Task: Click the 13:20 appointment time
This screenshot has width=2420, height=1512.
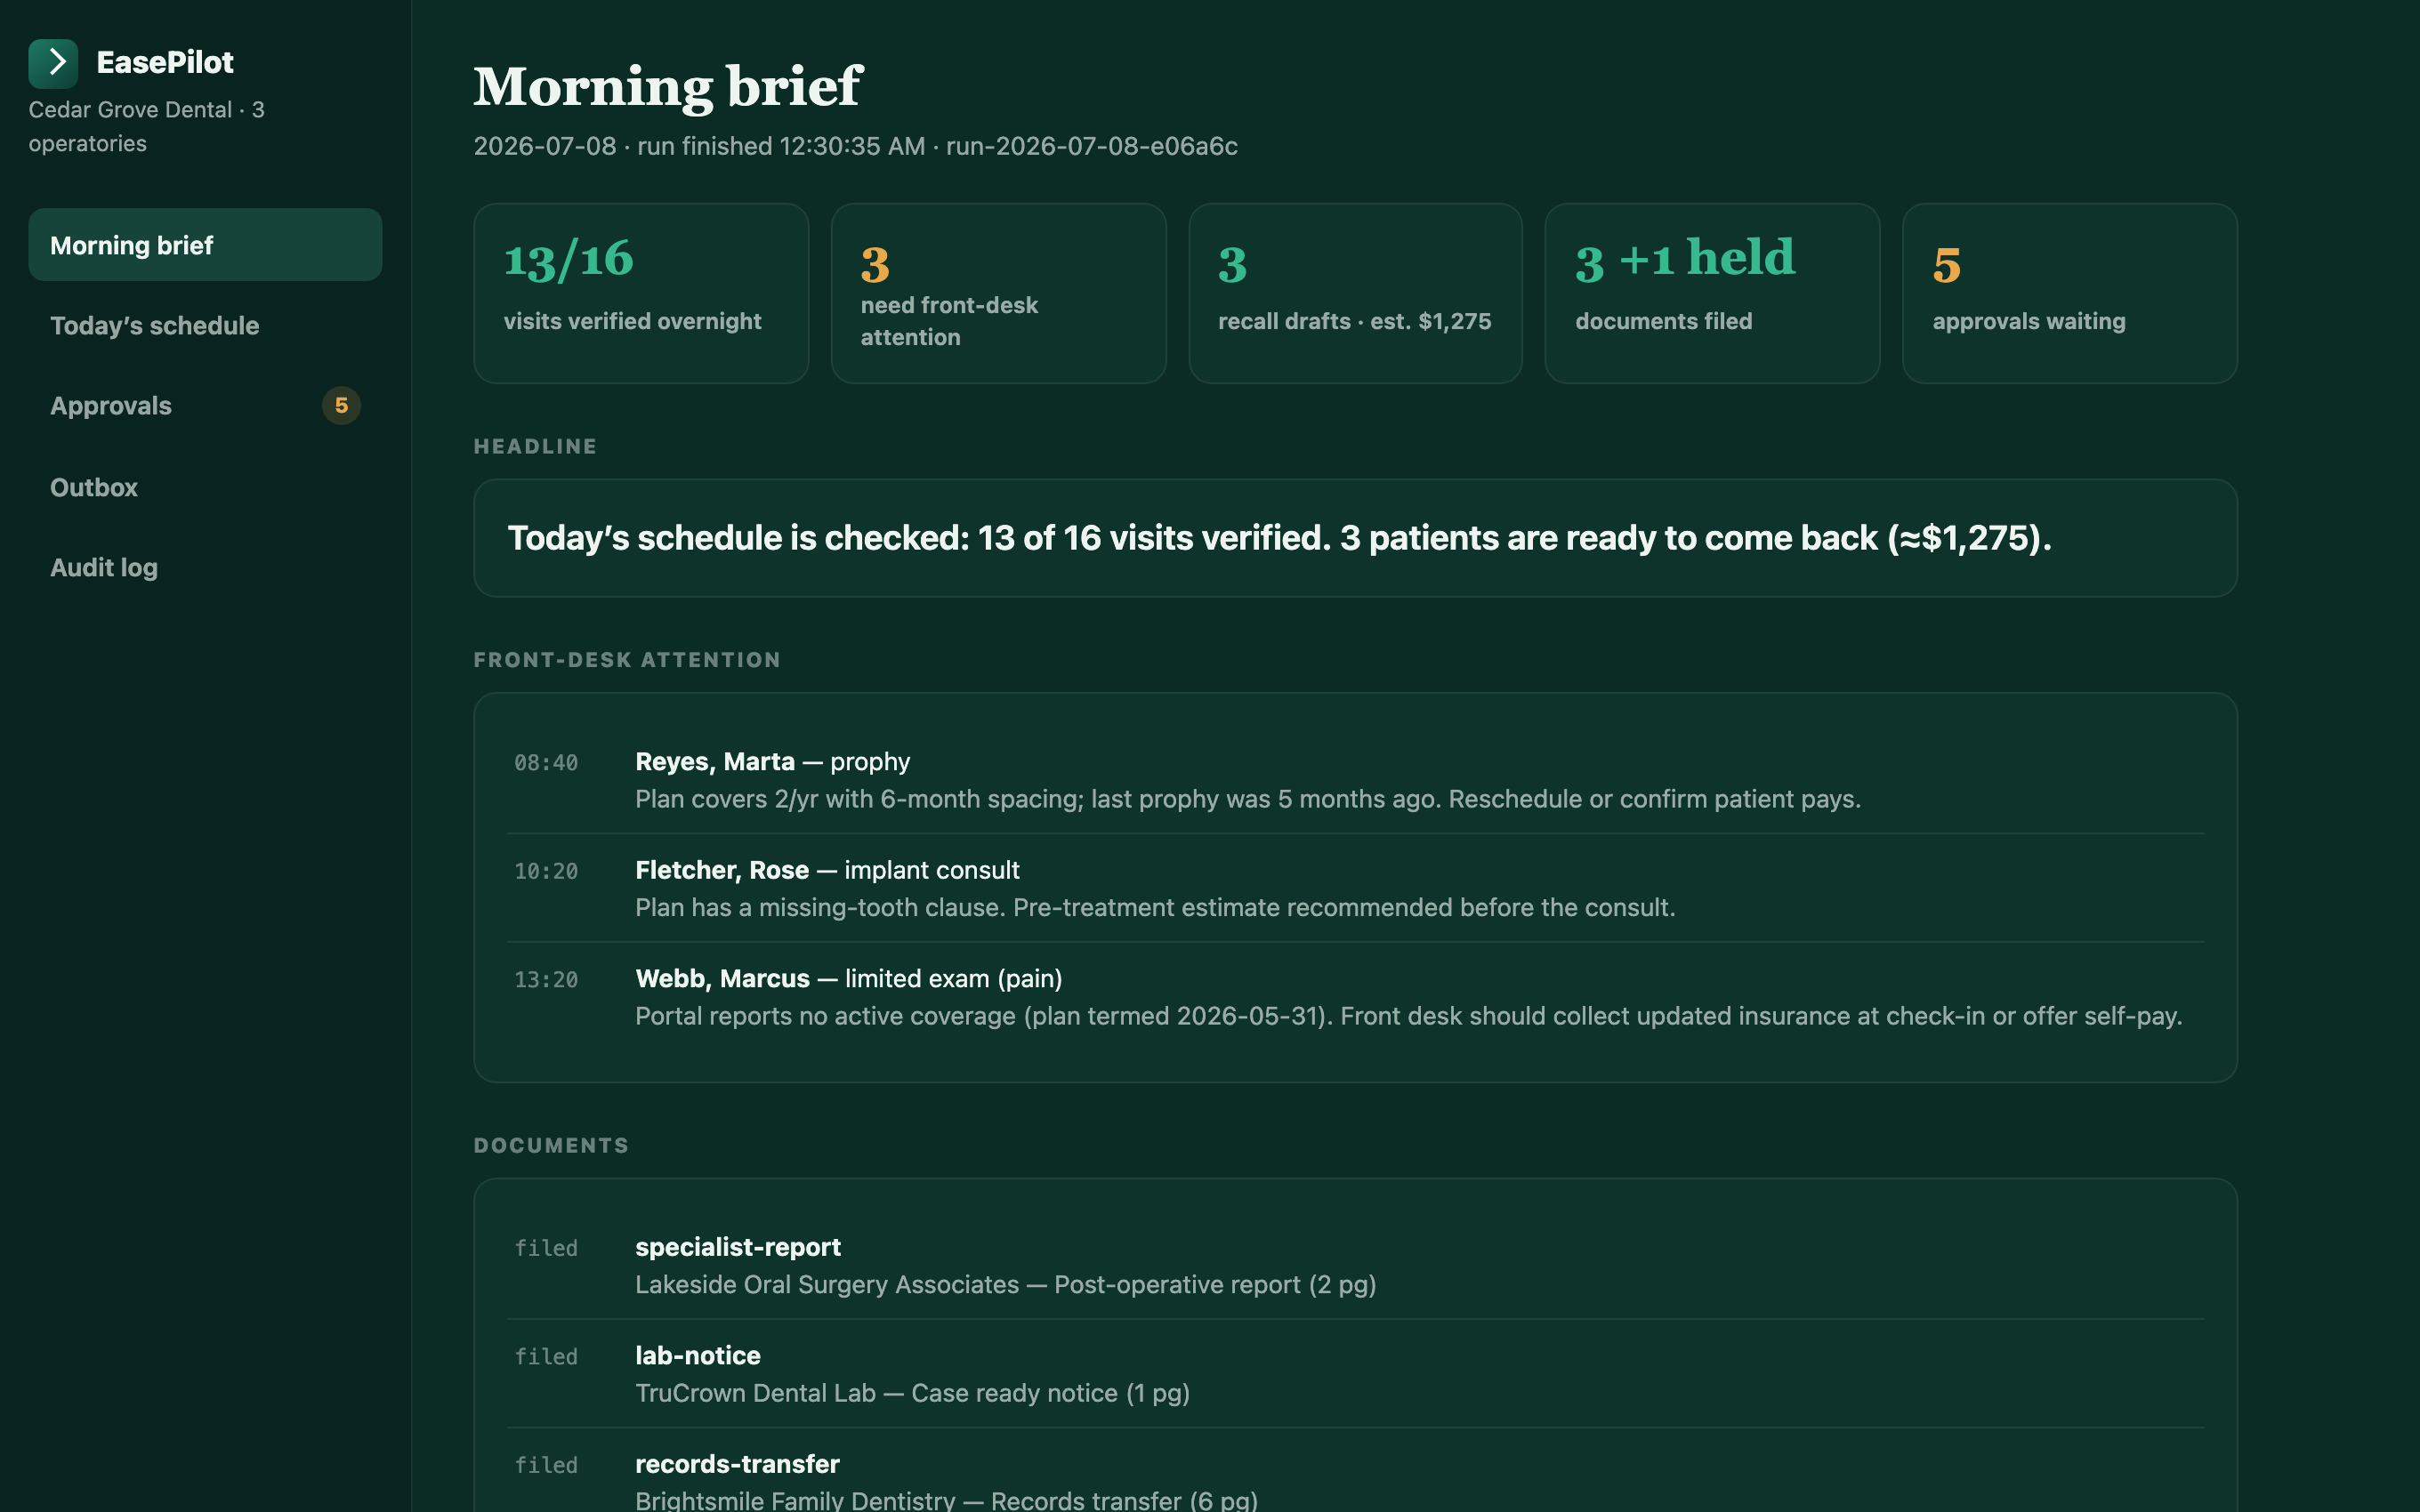Action: (x=546, y=980)
